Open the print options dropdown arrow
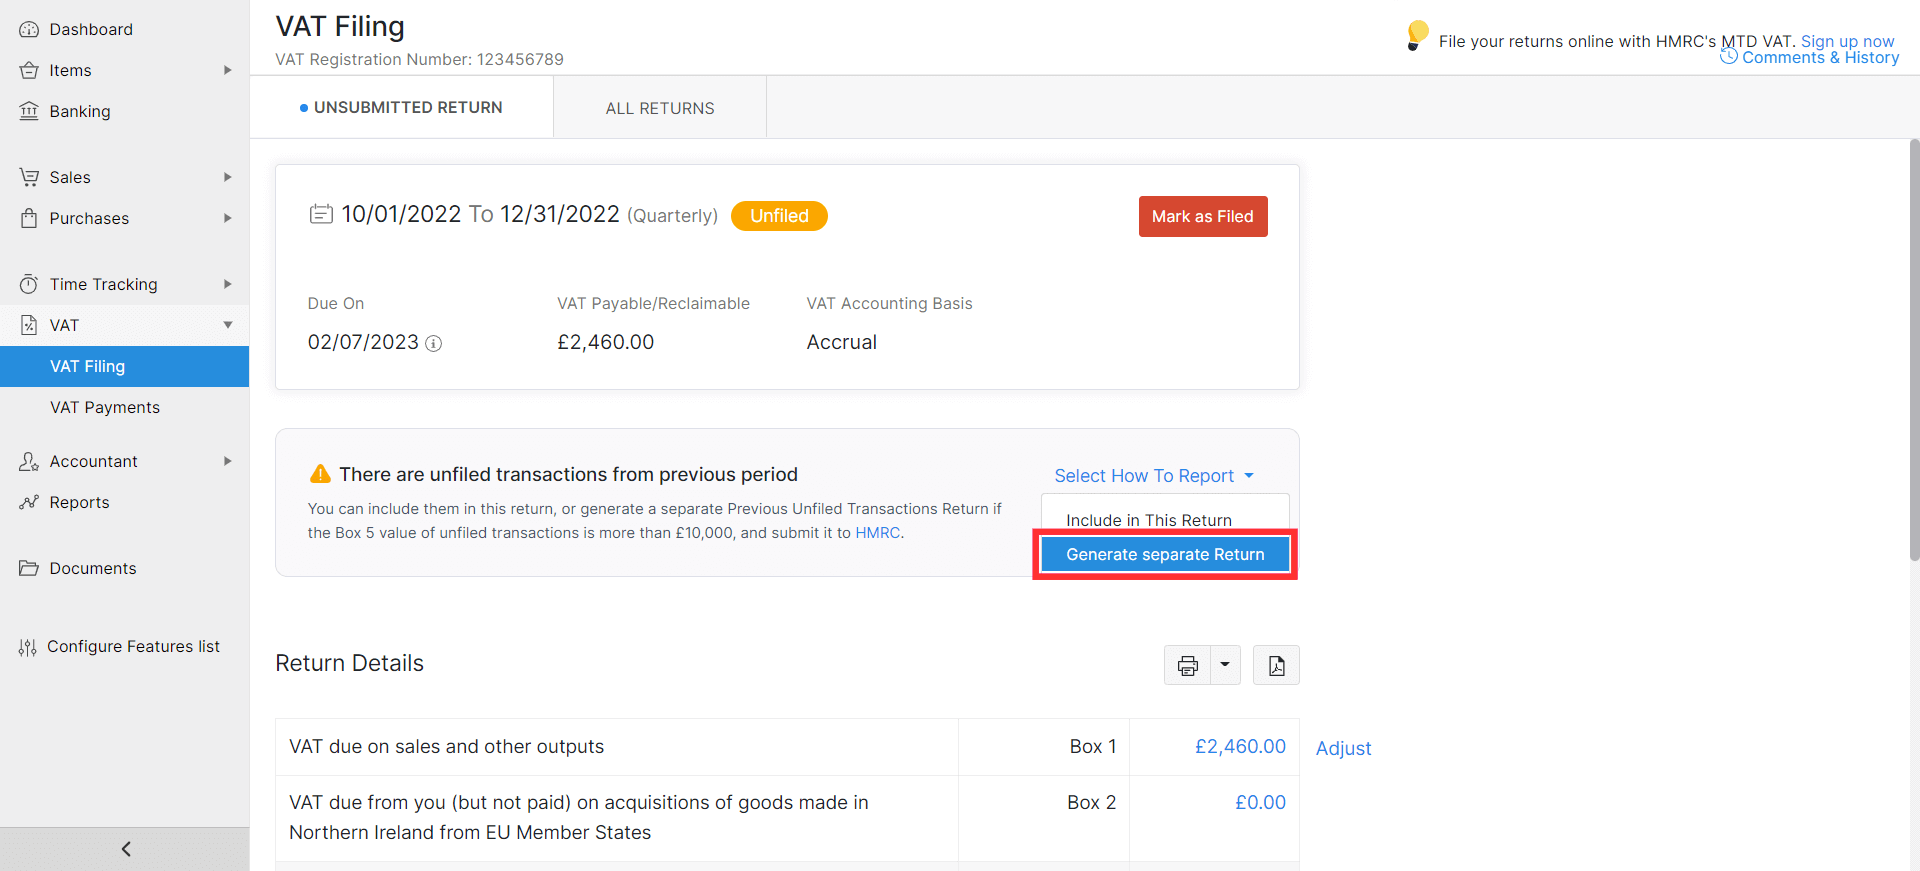This screenshot has height=871, width=1920. click(x=1225, y=665)
